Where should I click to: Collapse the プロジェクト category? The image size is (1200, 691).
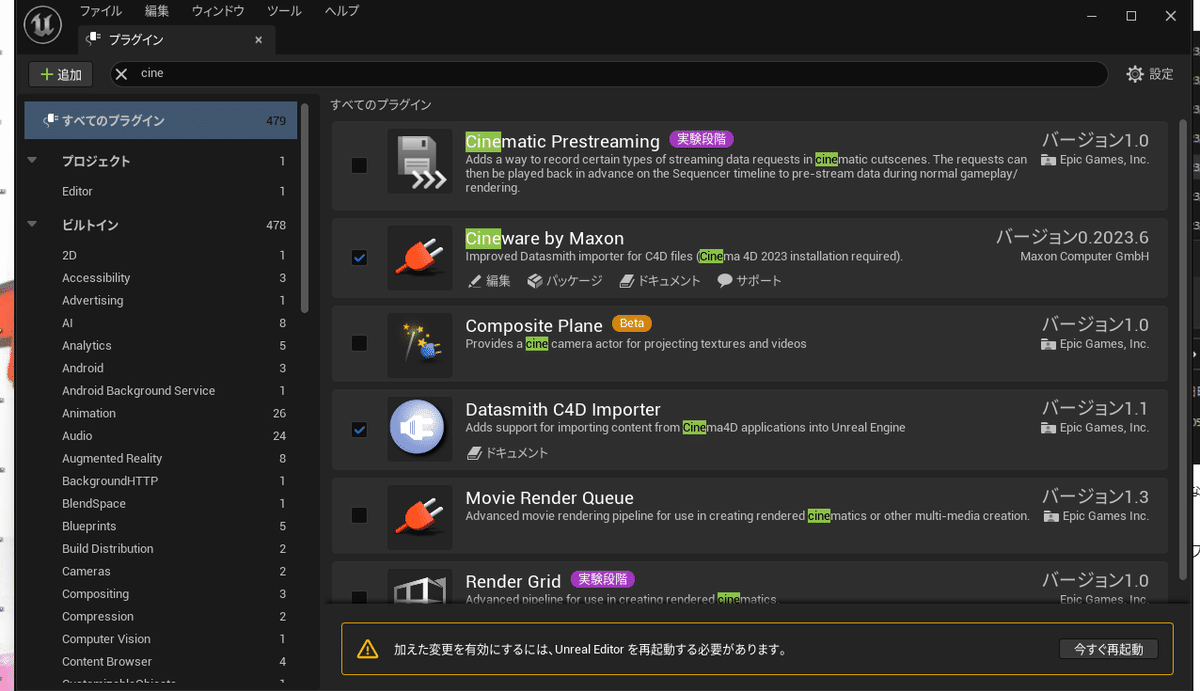[x=32, y=161]
